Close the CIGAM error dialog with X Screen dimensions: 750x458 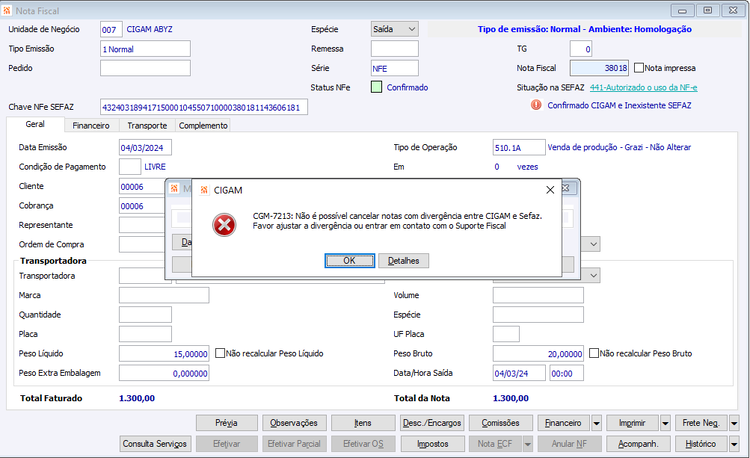click(550, 190)
